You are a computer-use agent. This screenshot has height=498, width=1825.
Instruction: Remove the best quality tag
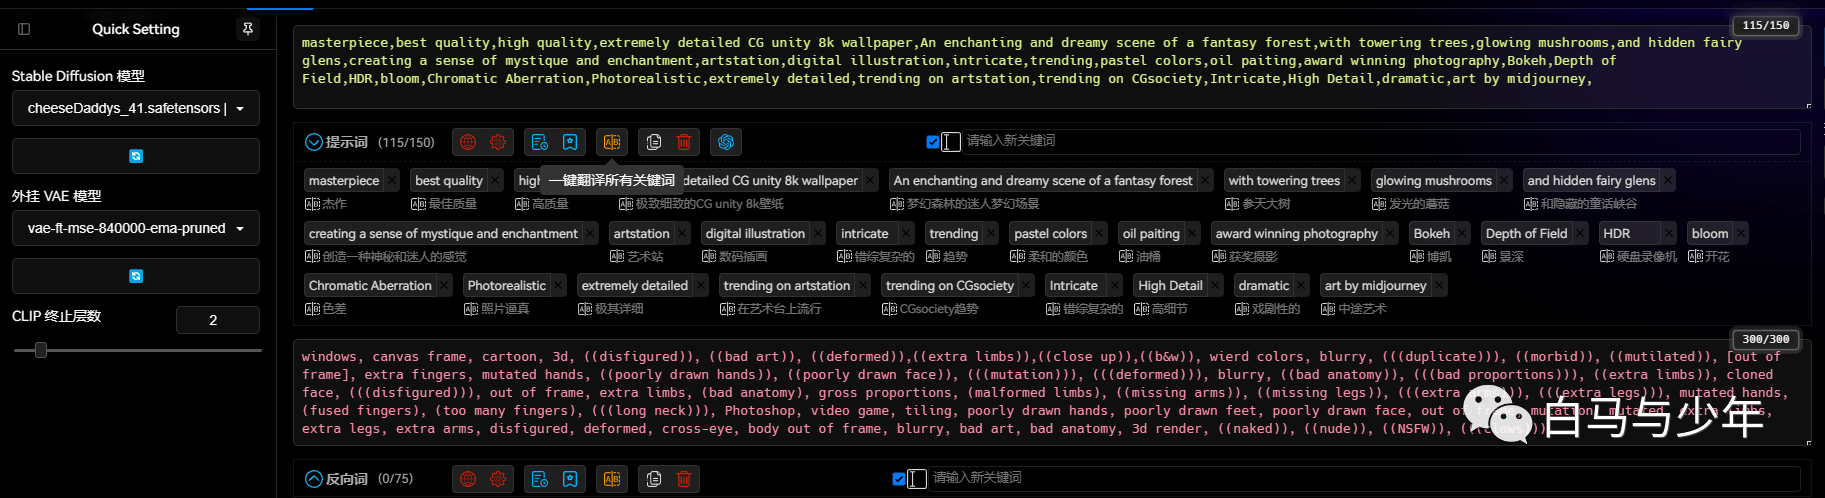(496, 181)
